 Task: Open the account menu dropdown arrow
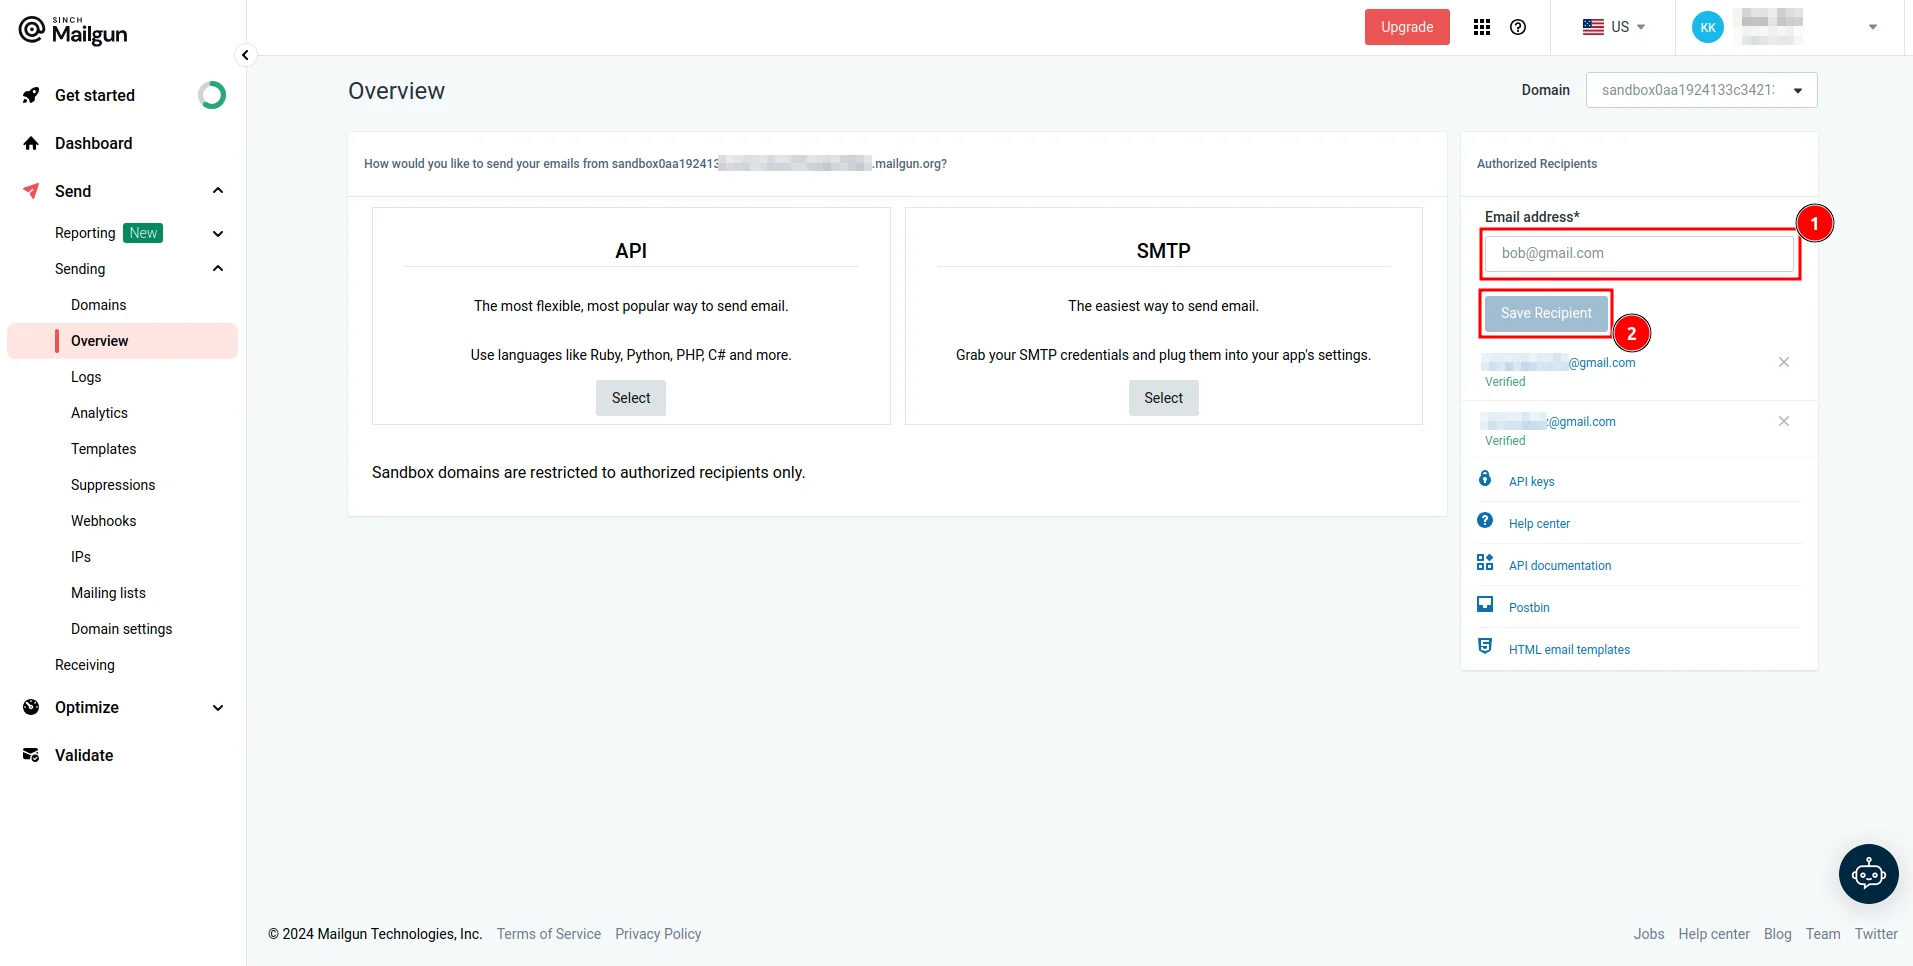click(1873, 27)
